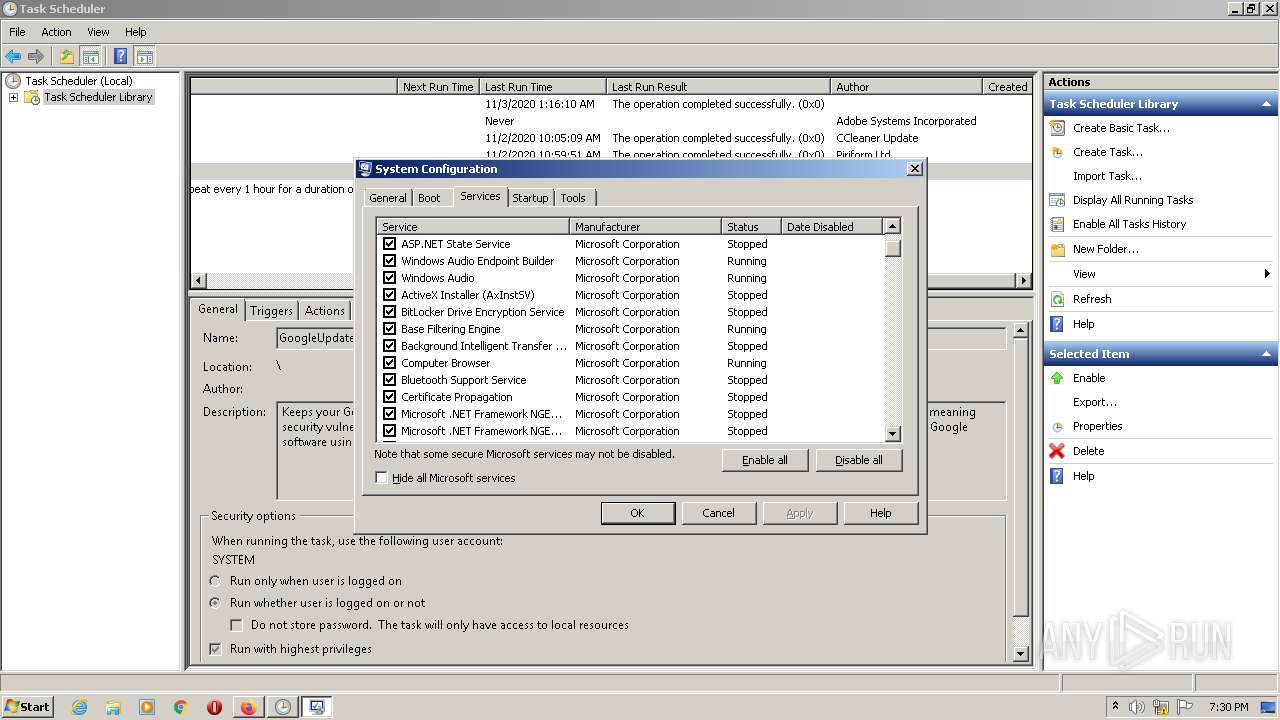The height and width of the screenshot is (720, 1280).
Task: Click the Disable all button
Action: pyautogui.click(x=859, y=460)
